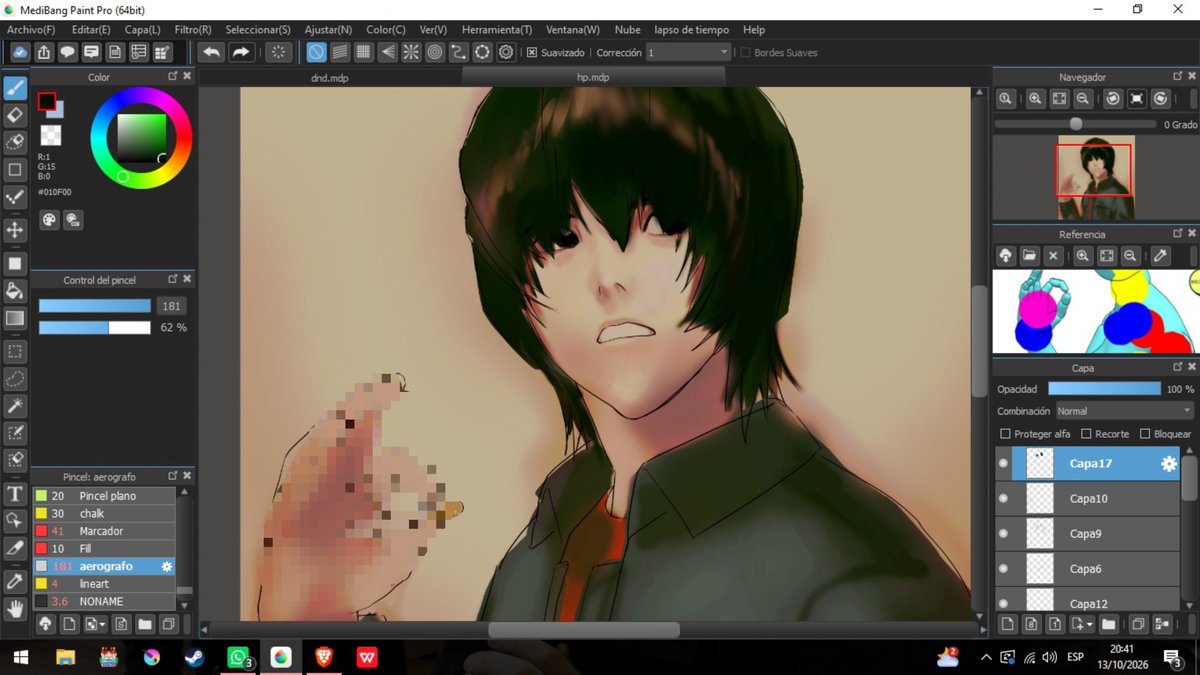The image size is (1200, 675).
Task: Hide Capa10 layer visibility
Action: click(1003, 499)
